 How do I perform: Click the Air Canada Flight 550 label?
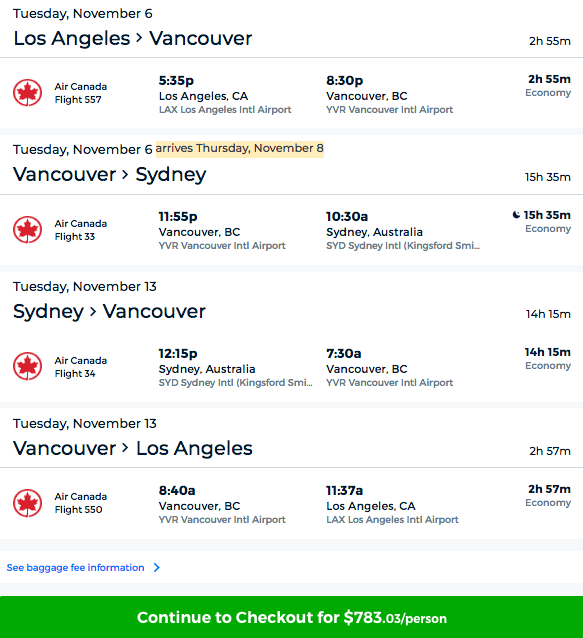81,503
